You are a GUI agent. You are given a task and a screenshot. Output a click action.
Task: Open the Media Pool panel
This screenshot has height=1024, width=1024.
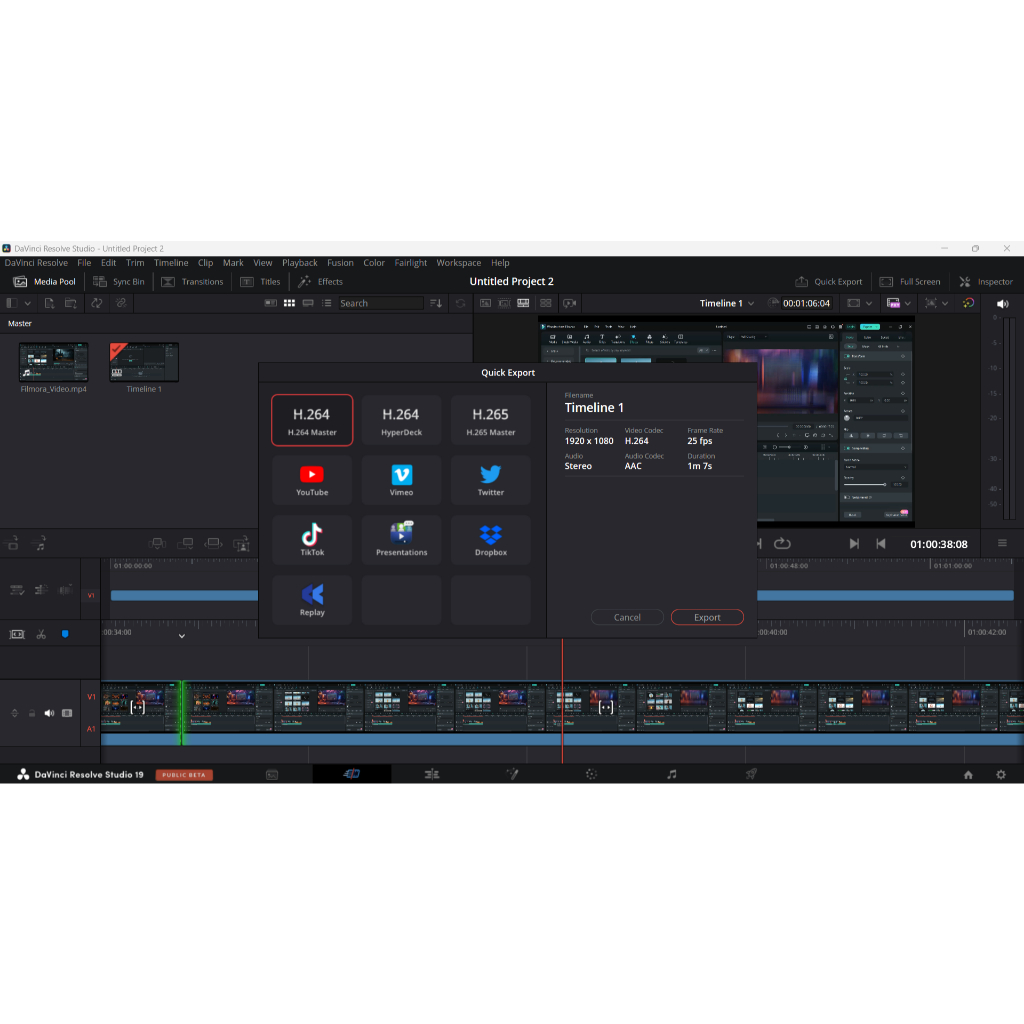pyautogui.click(x=45, y=281)
